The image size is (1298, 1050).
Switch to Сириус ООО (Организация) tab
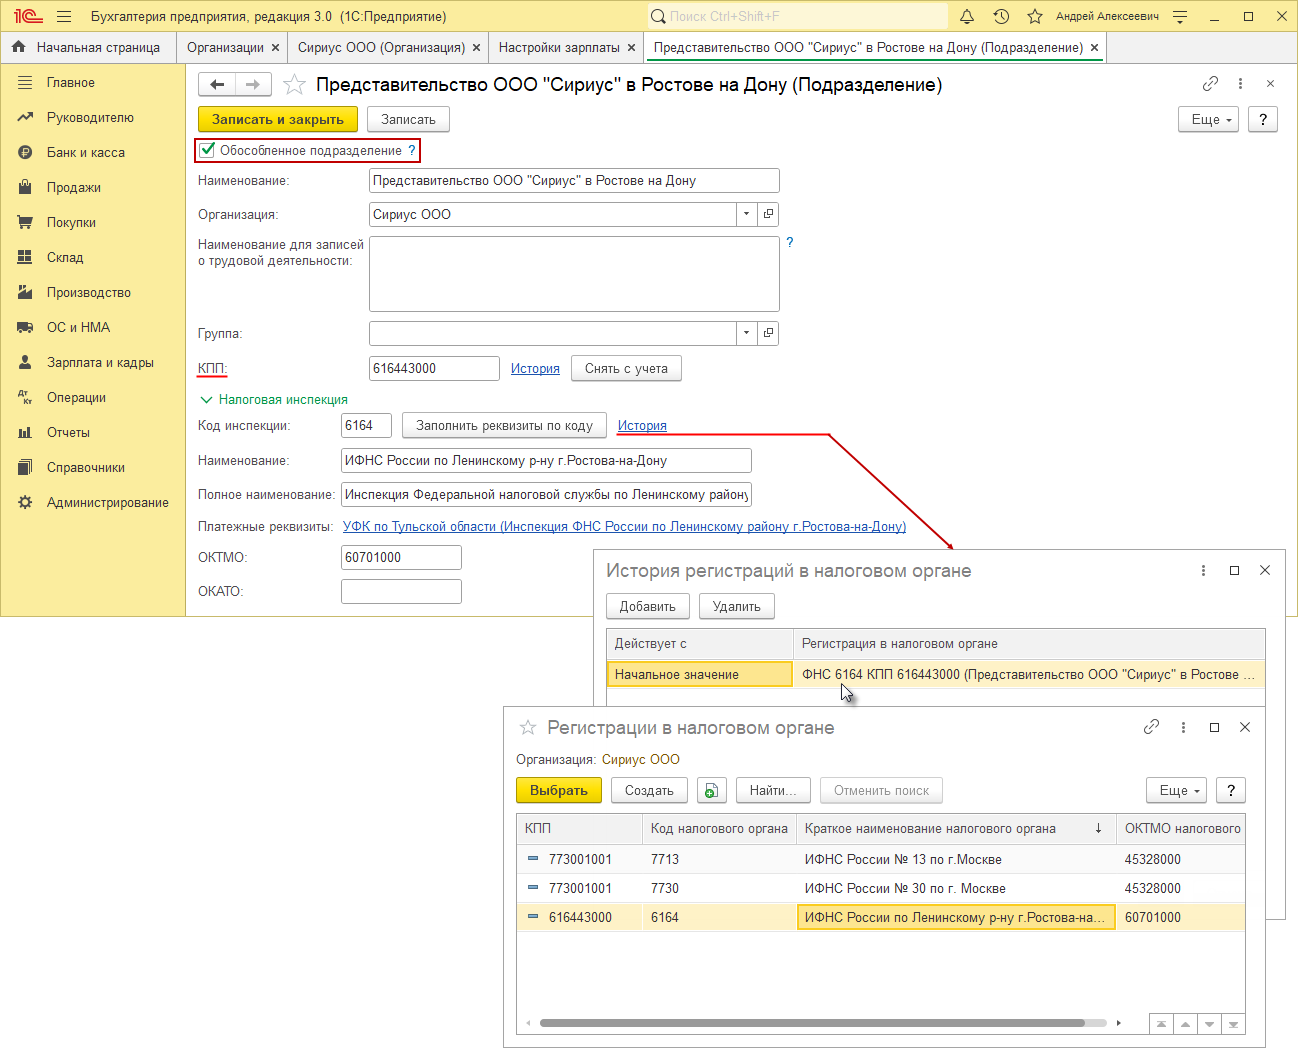point(381,47)
